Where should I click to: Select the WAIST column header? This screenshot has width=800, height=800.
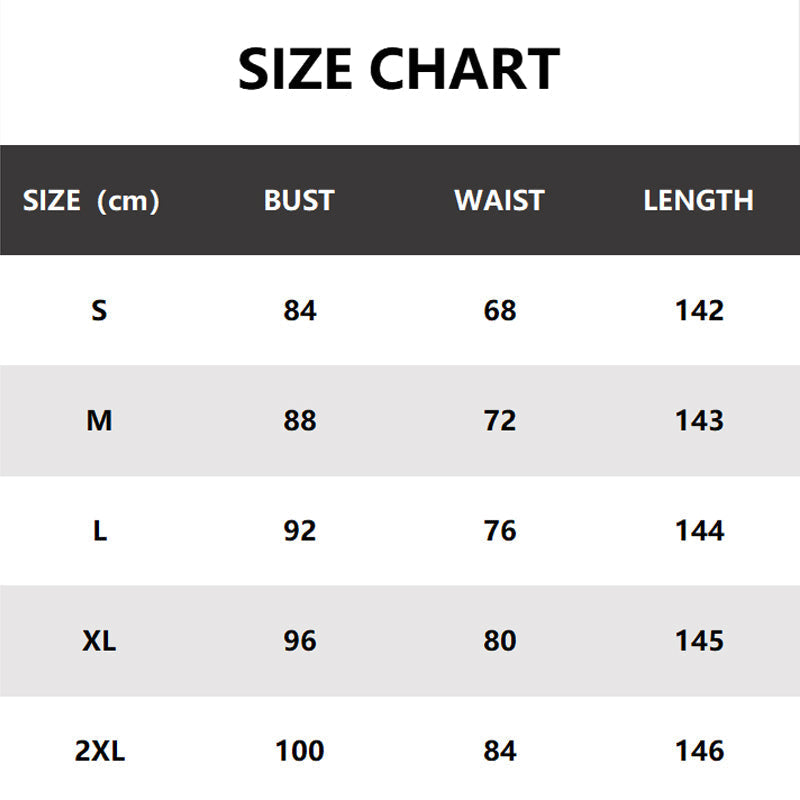[x=499, y=200]
